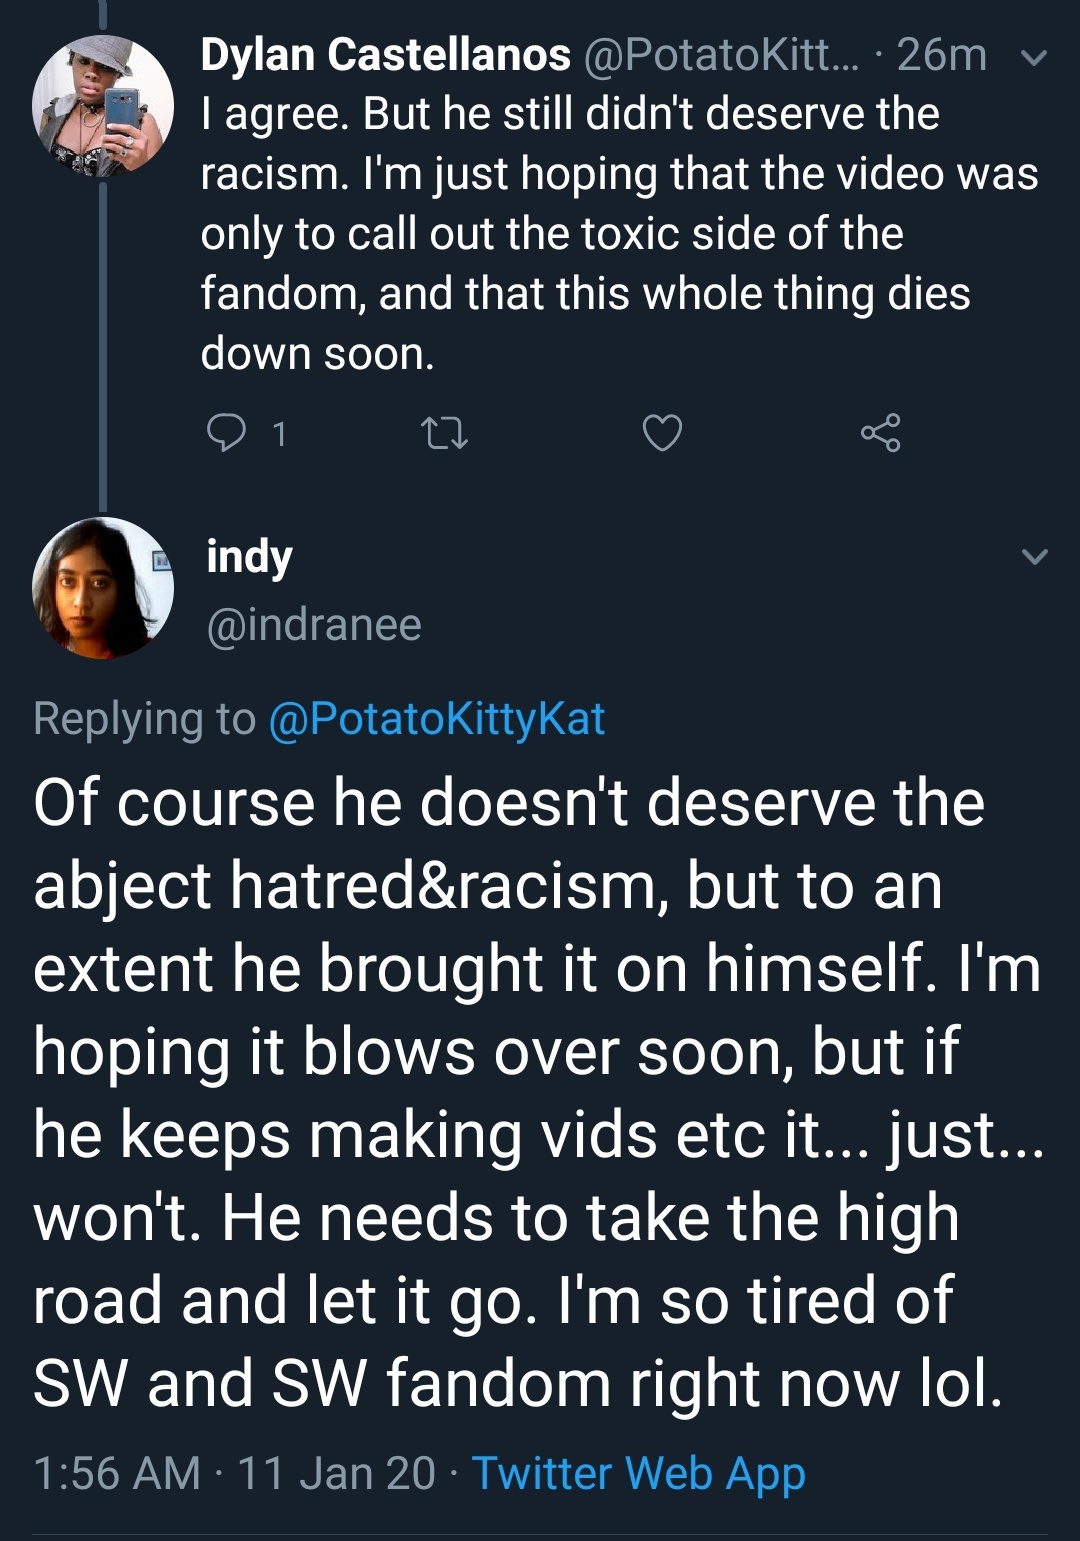The image size is (1080, 1541).
Task: Open Dylan Castellanos's profile picture
Action: pyautogui.click(x=102, y=106)
